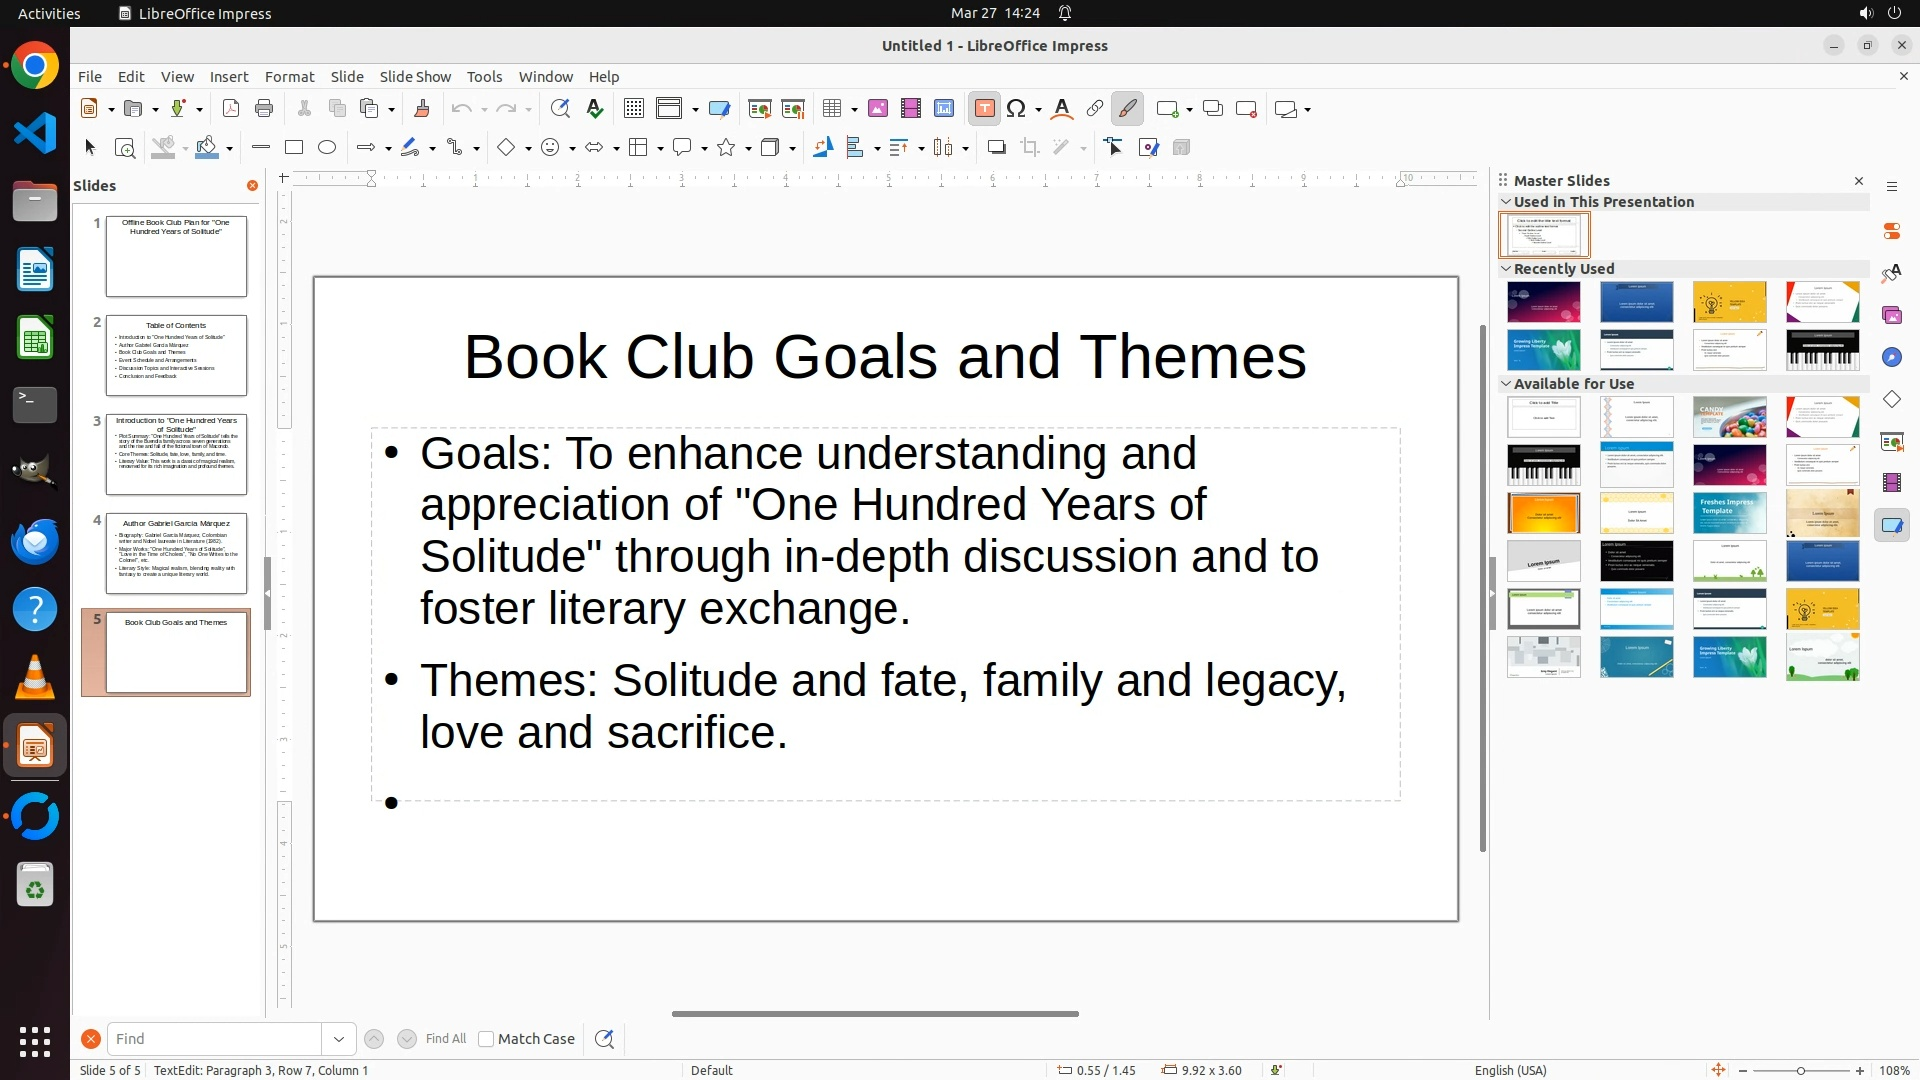Screen dimensions: 1920x1080
Task: Toggle Show Draw Functions icon
Action: point(1127,109)
